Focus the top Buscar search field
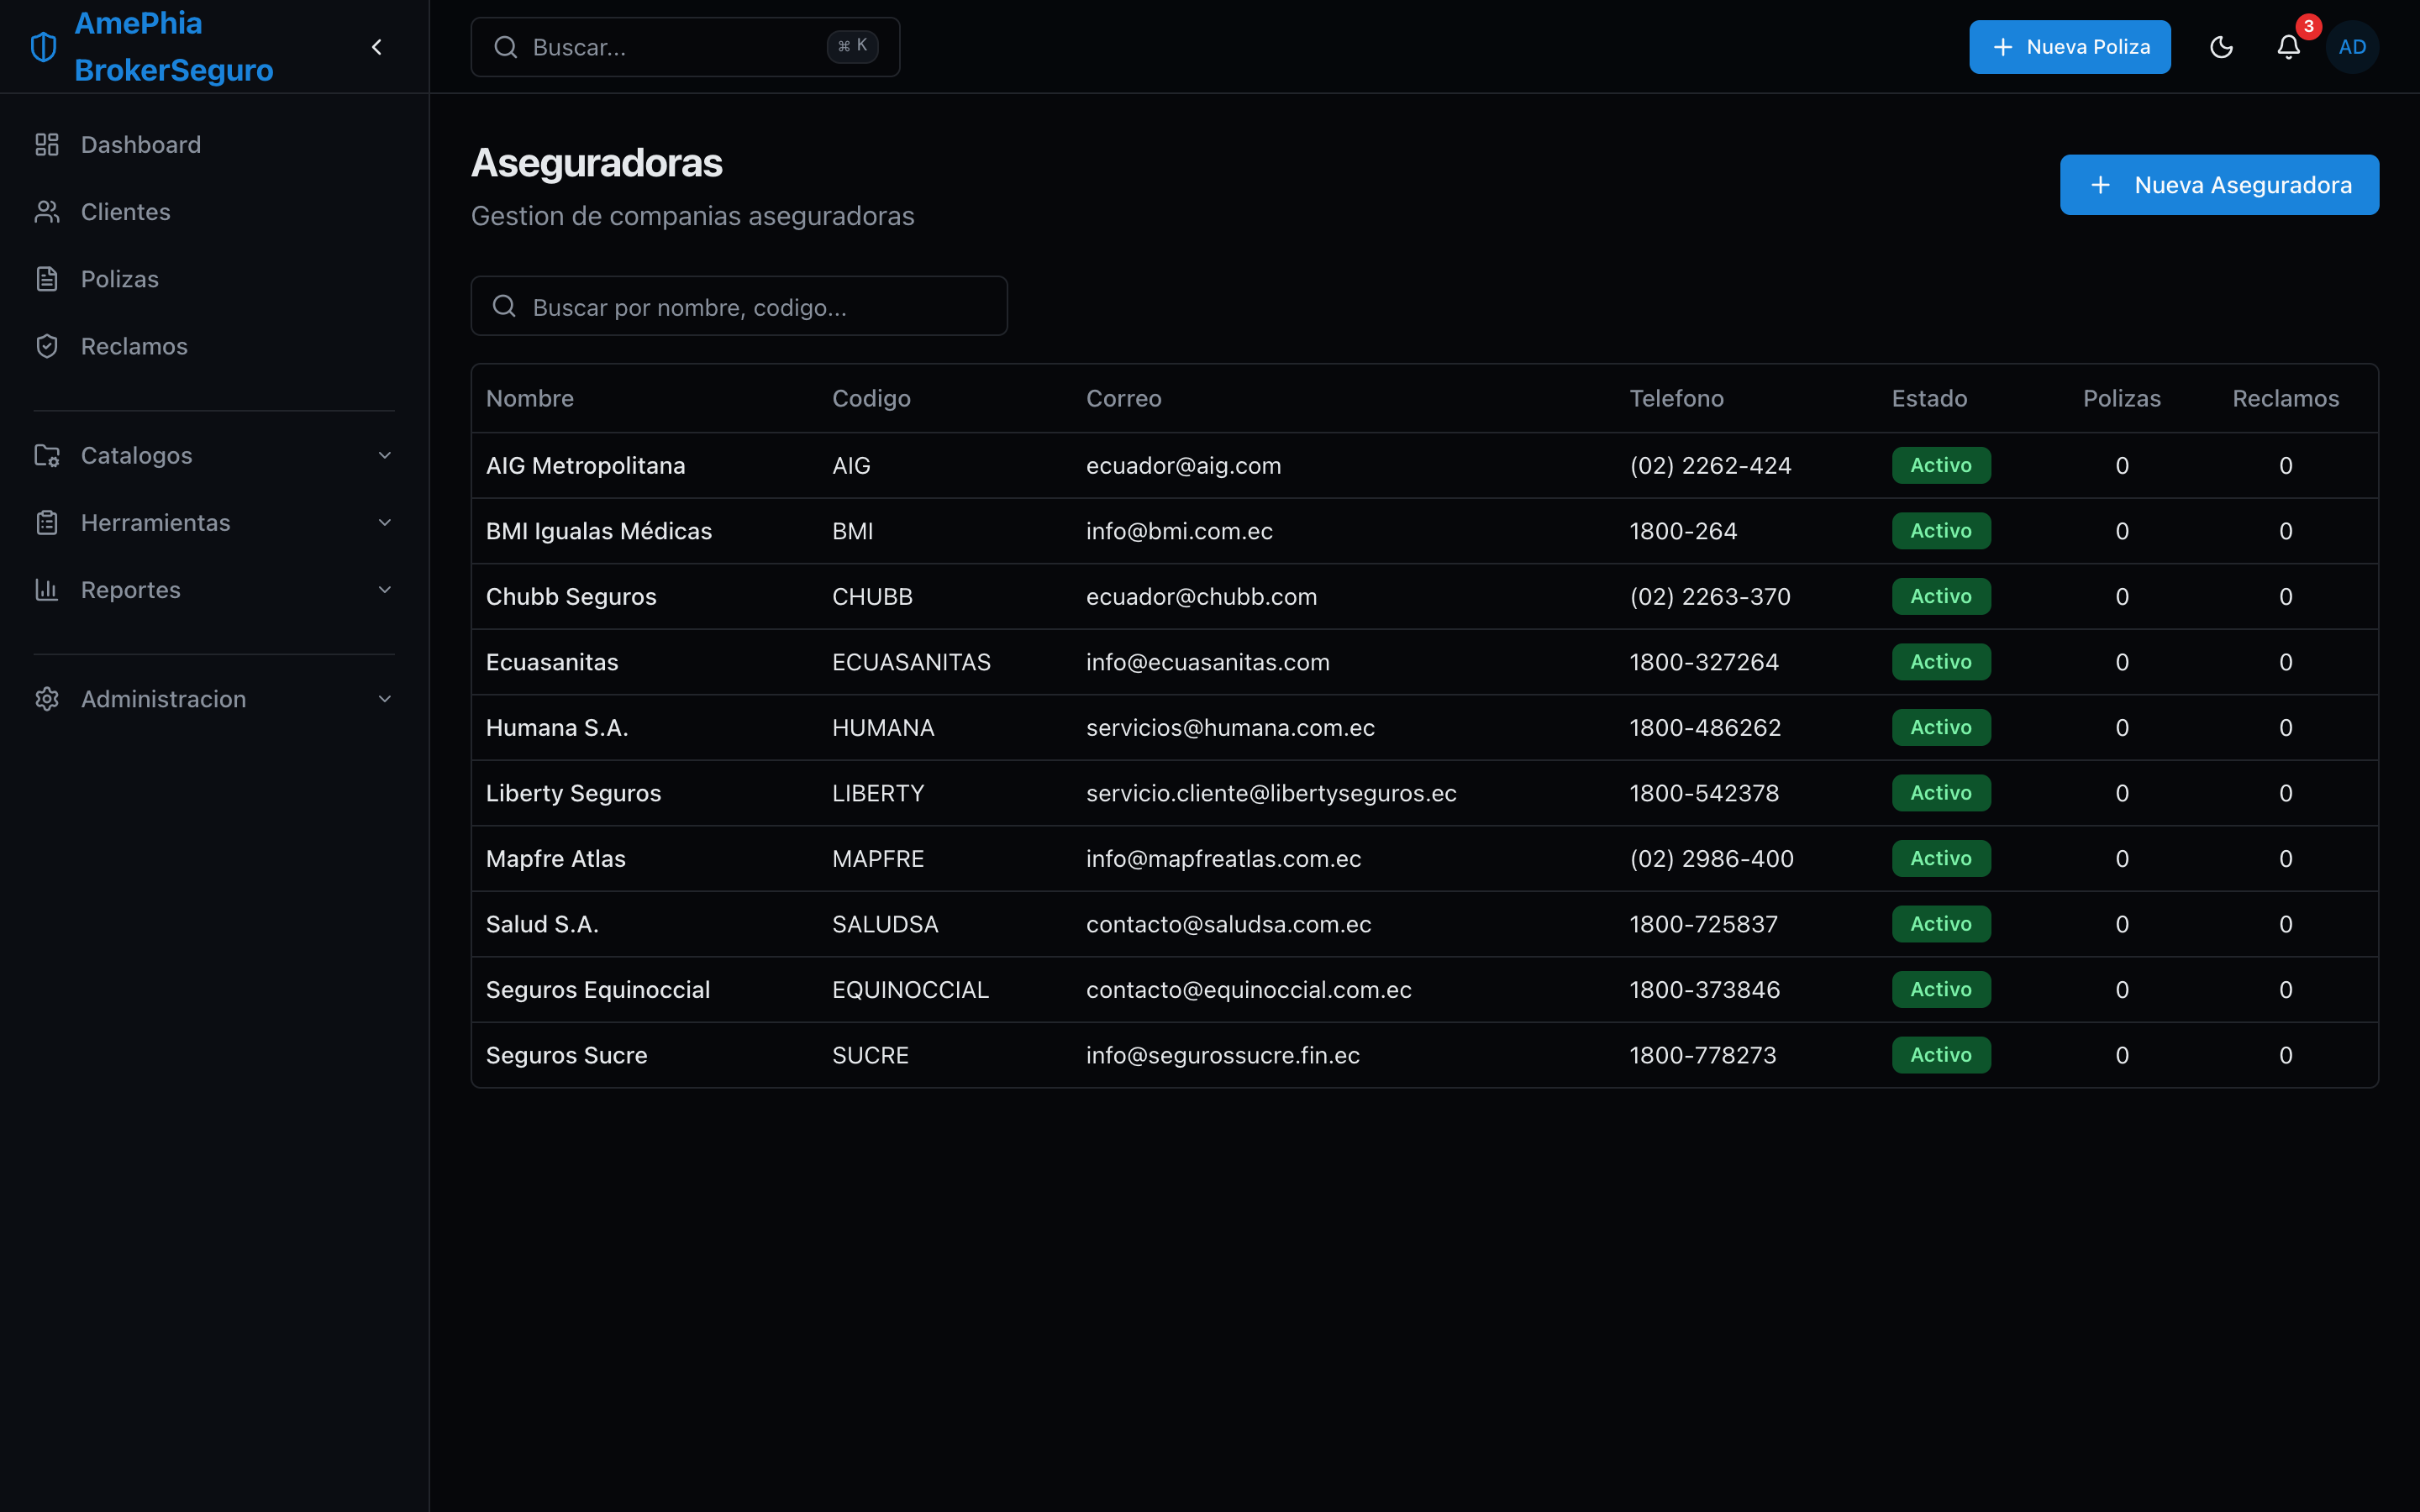Image resolution: width=2420 pixels, height=1512 pixels. coord(685,47)
